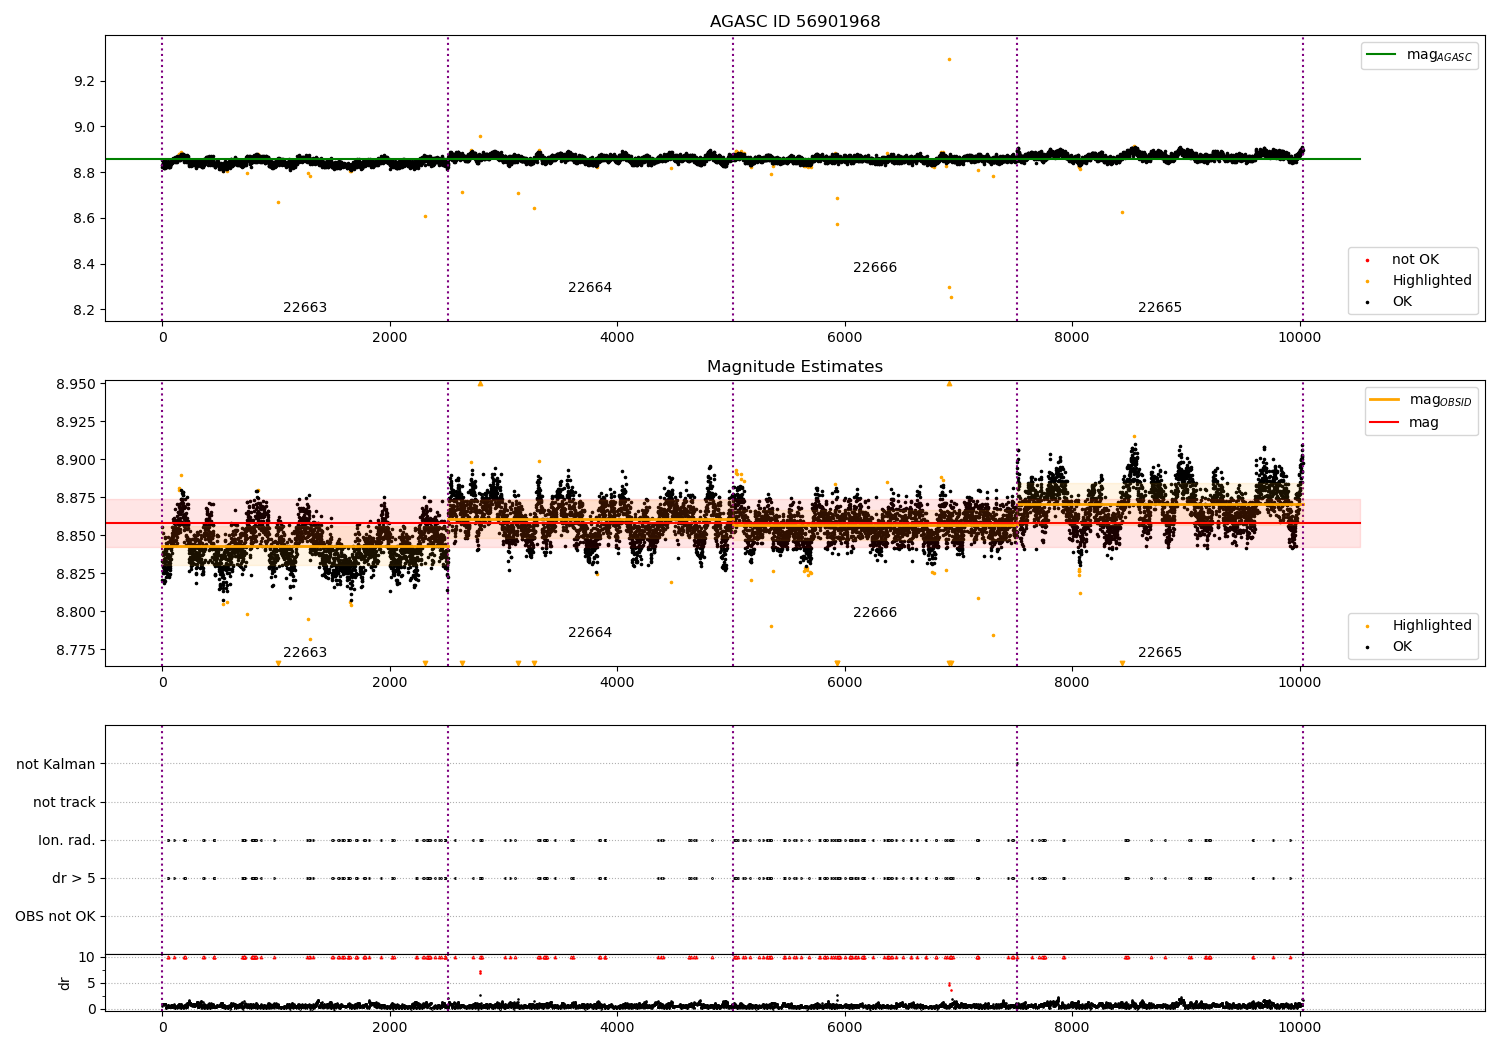Click the 'Ion. rad.' axis label
Viewport: 1500px width, 1050px height.
pyautogui.click(x=67, y=841)
